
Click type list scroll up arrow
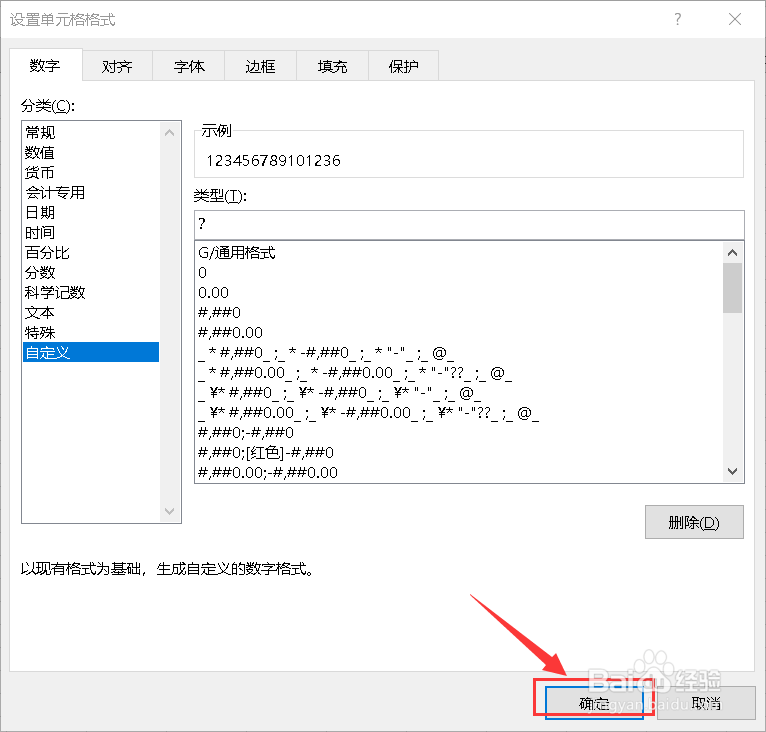[732, 253]
